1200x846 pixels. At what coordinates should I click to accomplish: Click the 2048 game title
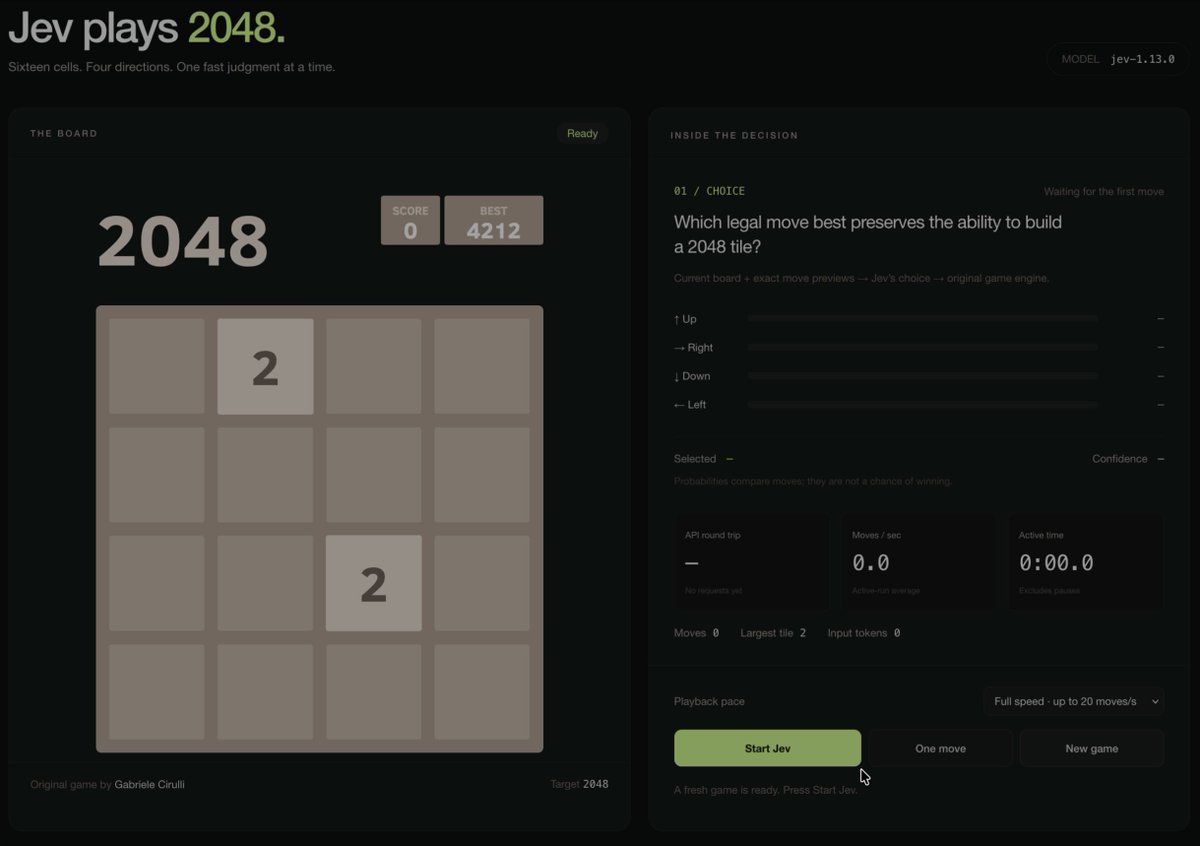183,241
